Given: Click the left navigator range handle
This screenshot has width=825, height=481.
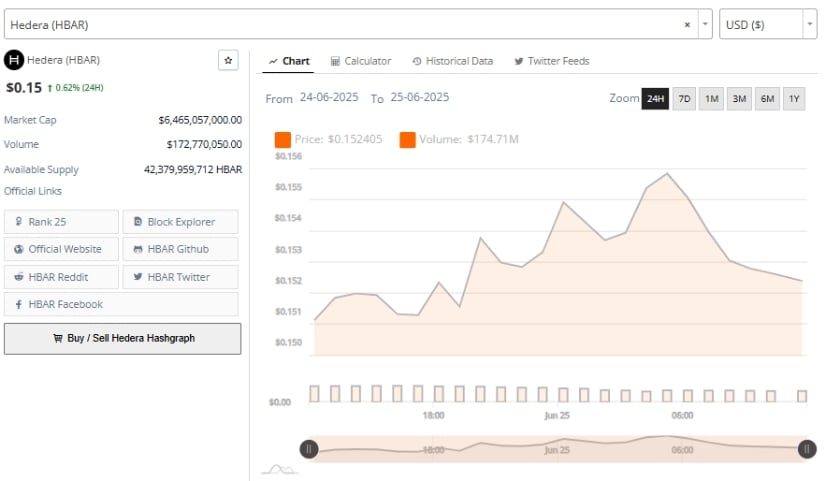Looking at the screenshot, I should pos(309,449).
